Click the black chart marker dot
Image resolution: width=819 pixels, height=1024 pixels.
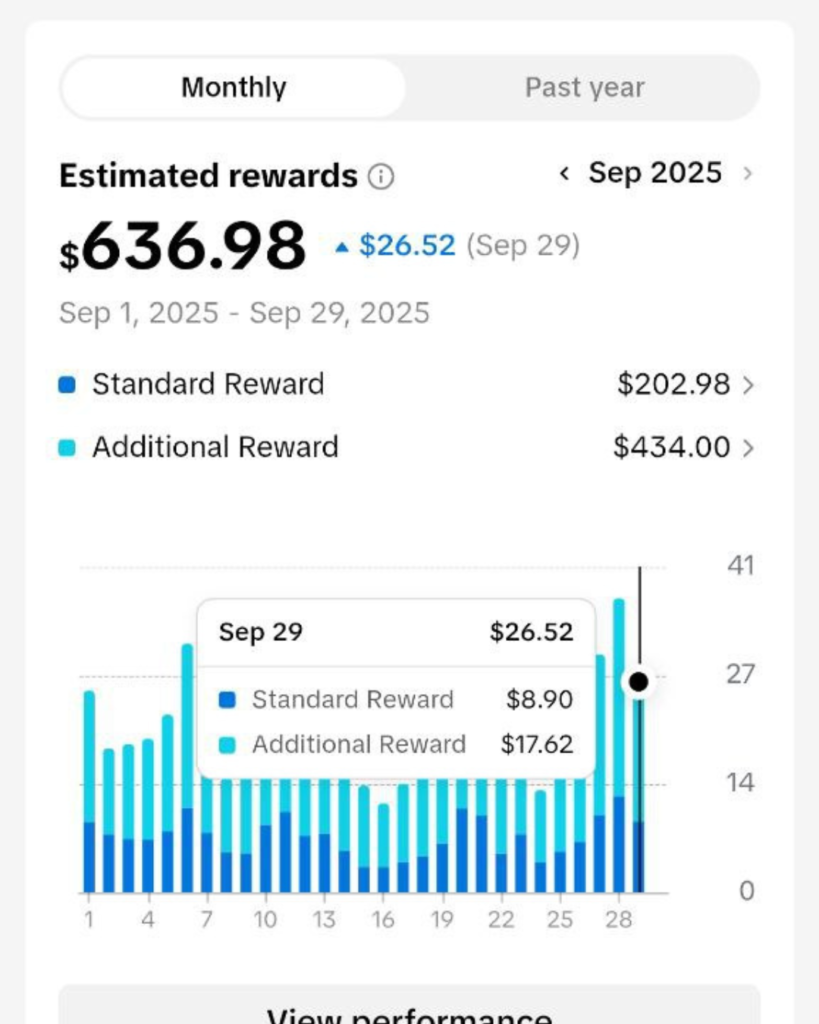[x=639, y=683]
